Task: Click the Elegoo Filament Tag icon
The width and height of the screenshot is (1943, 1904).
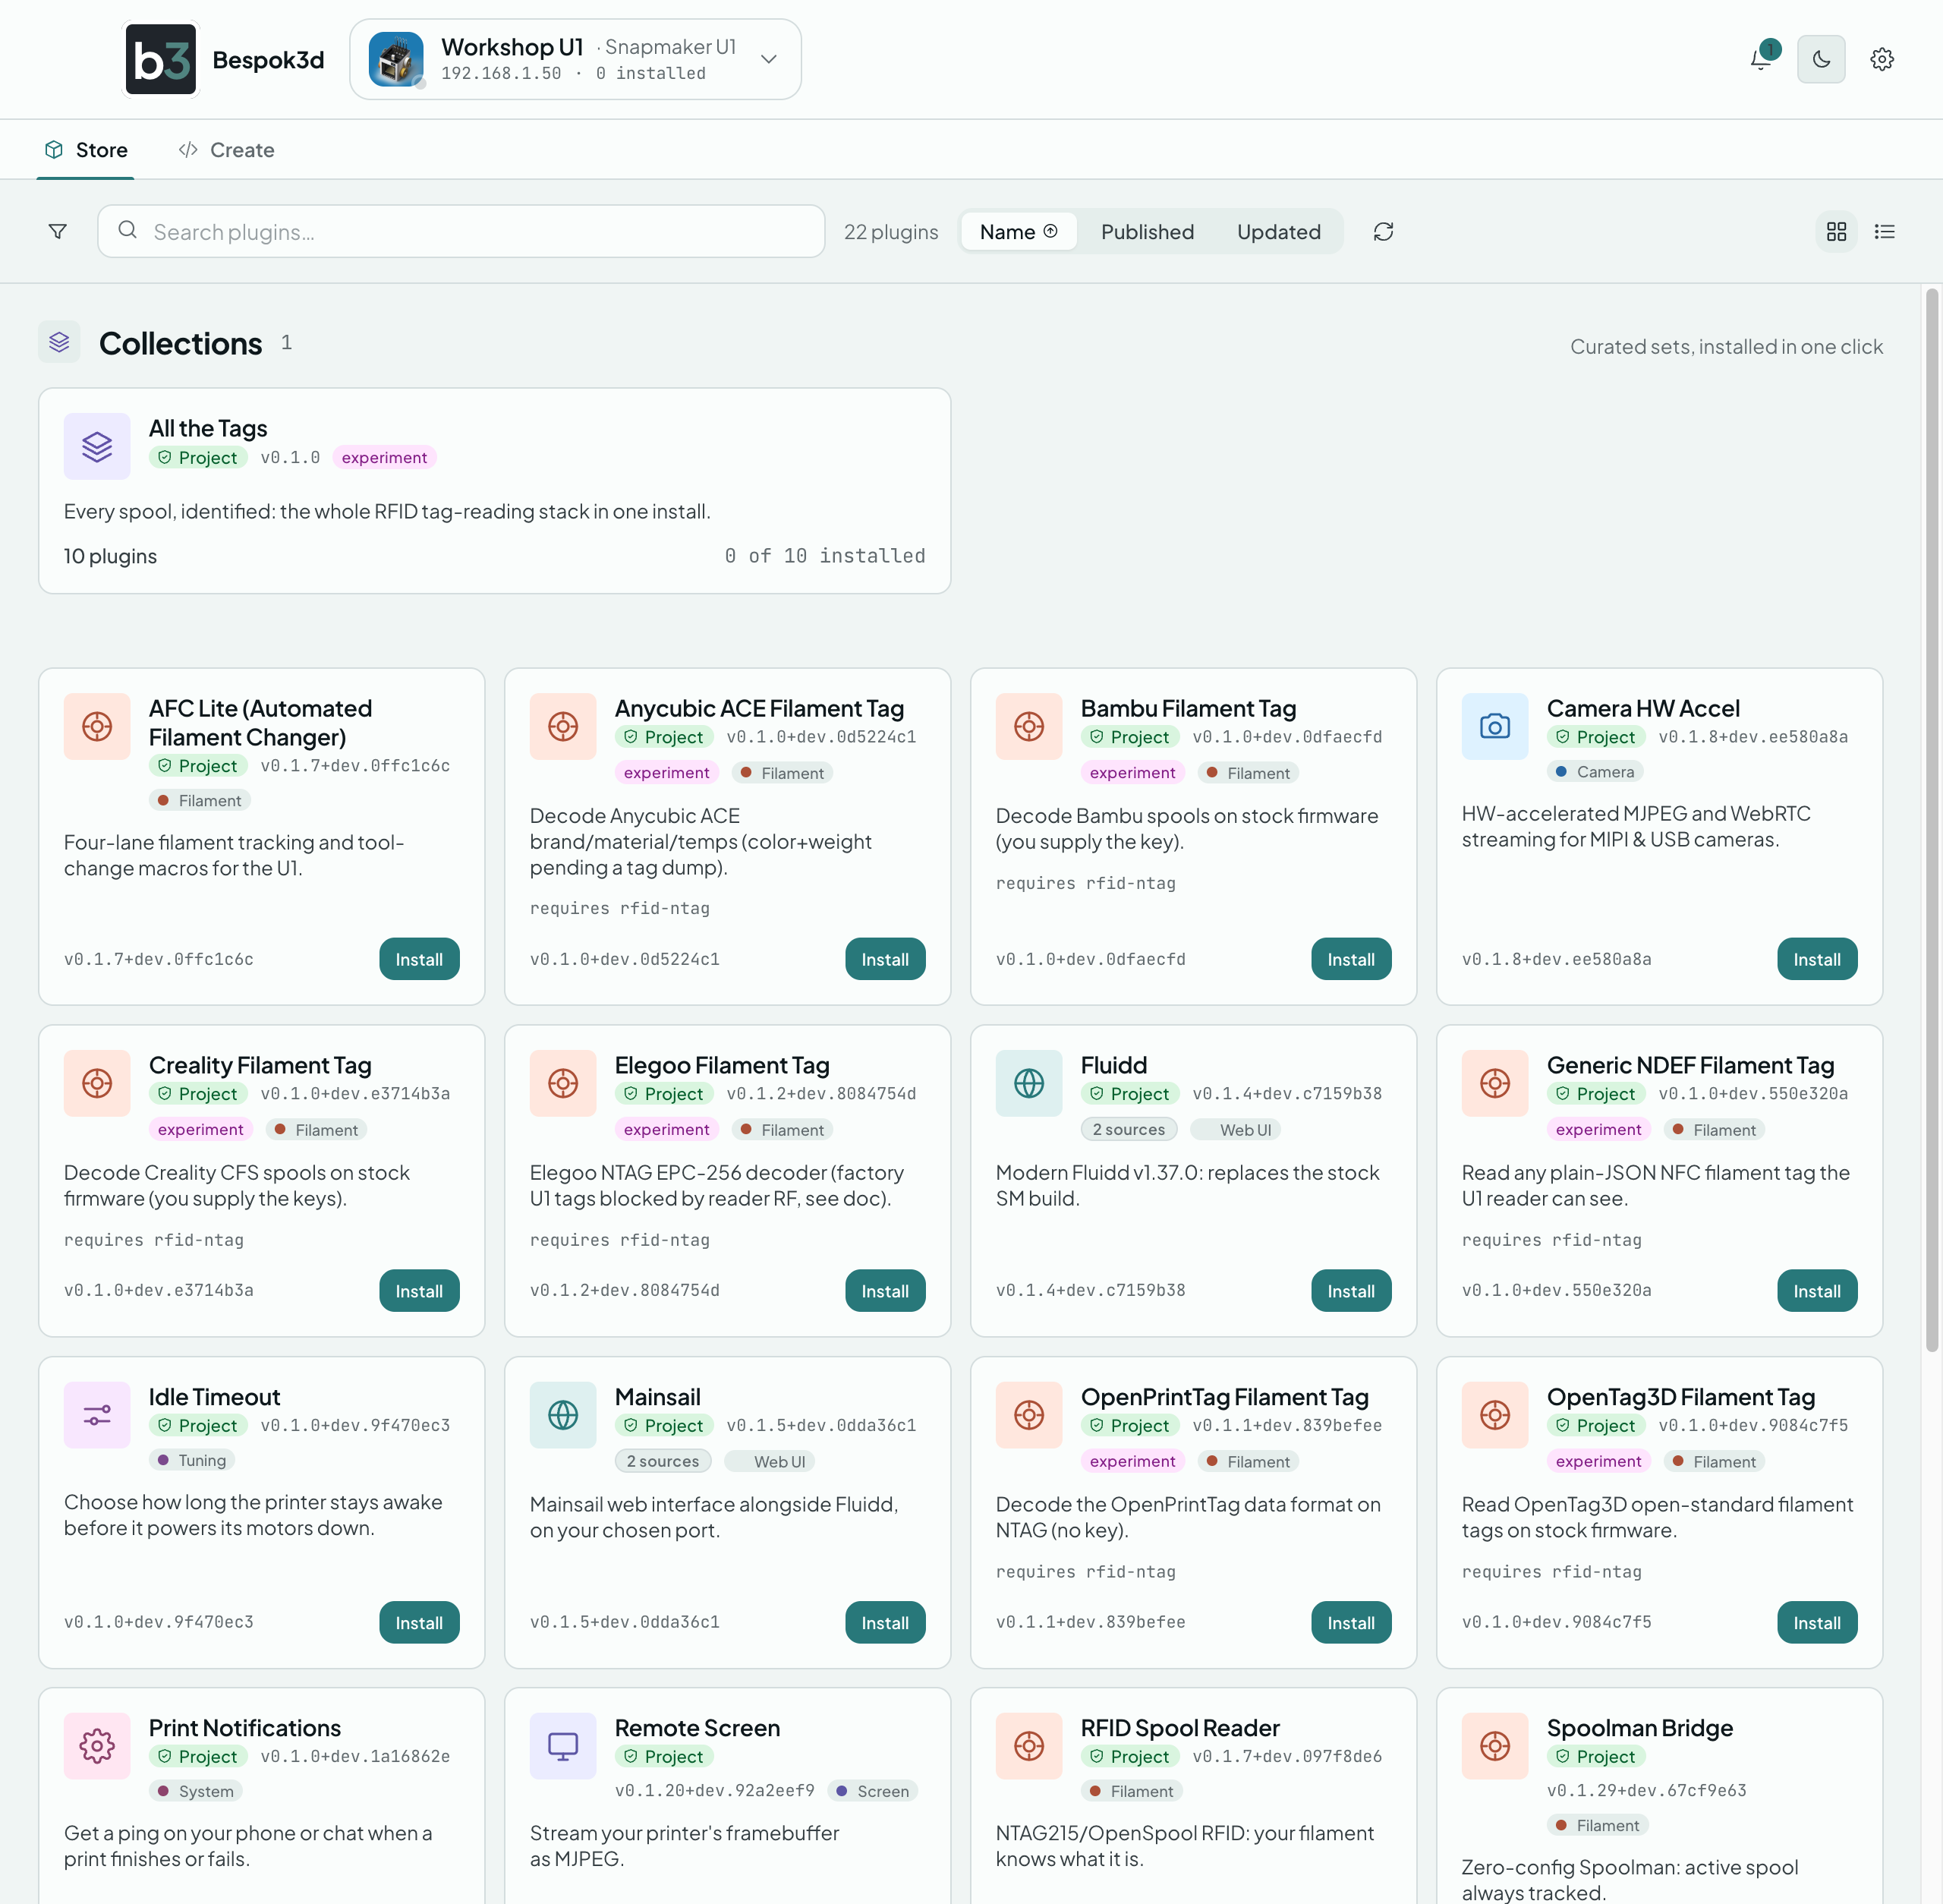Action: (563, 1083)
